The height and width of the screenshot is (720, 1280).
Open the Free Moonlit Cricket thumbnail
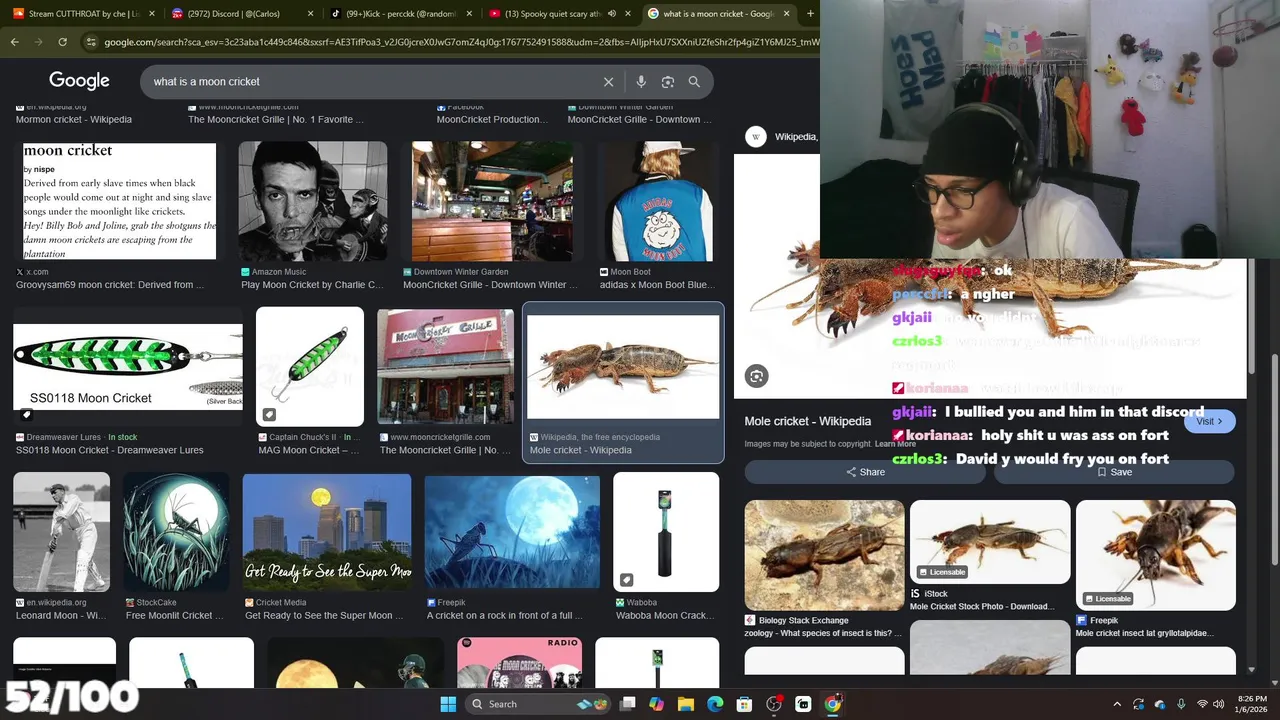point(176,533)
